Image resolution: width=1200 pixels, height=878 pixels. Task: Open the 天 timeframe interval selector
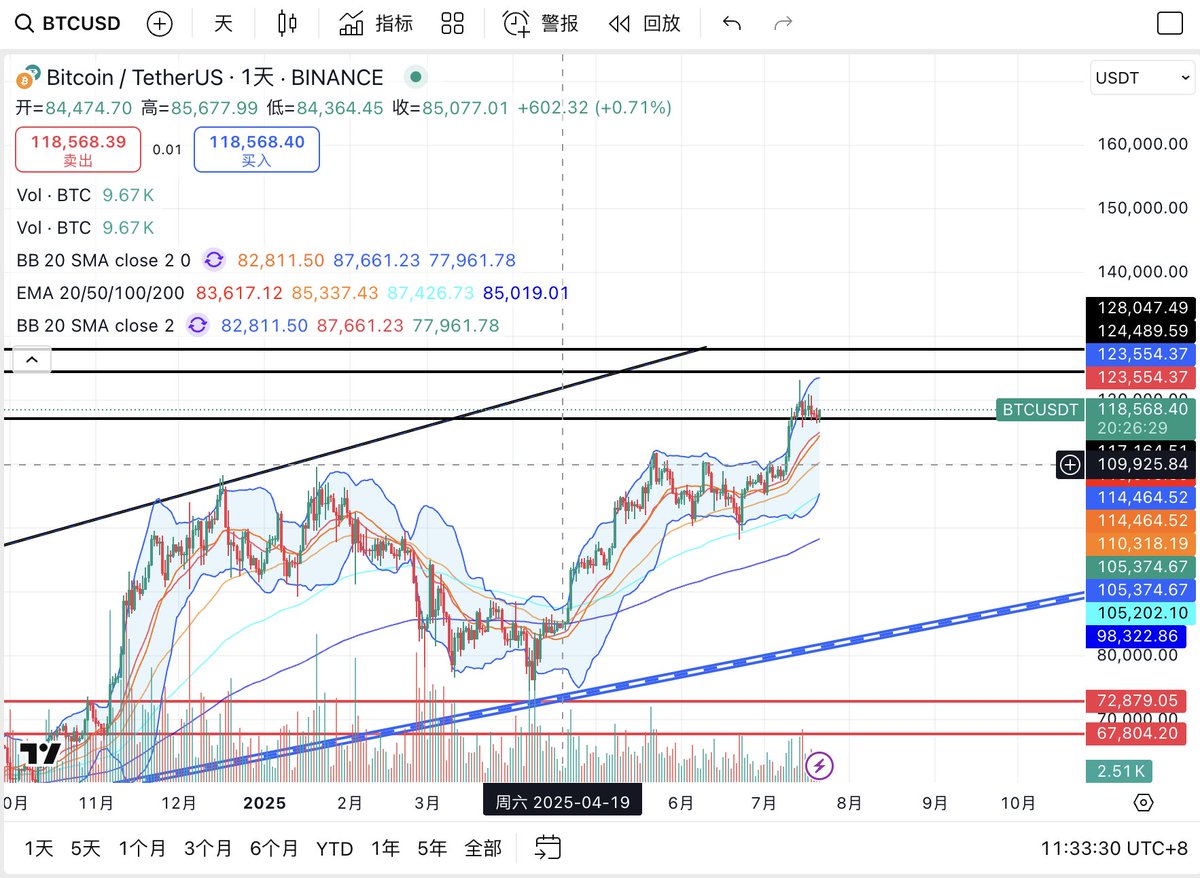(x=223, y=23)
